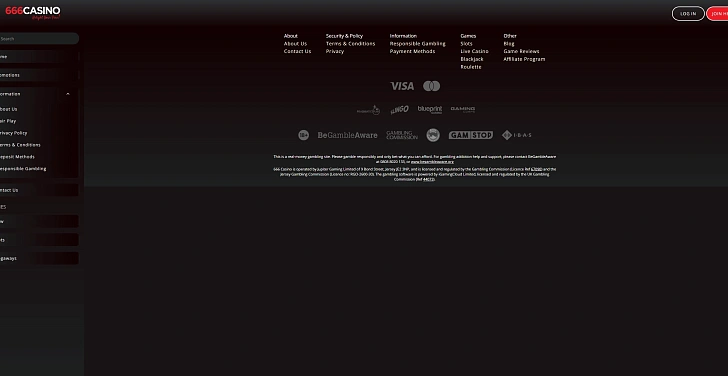
Task: Open the sidebar Megaways games item
Action: coord(39,258)
